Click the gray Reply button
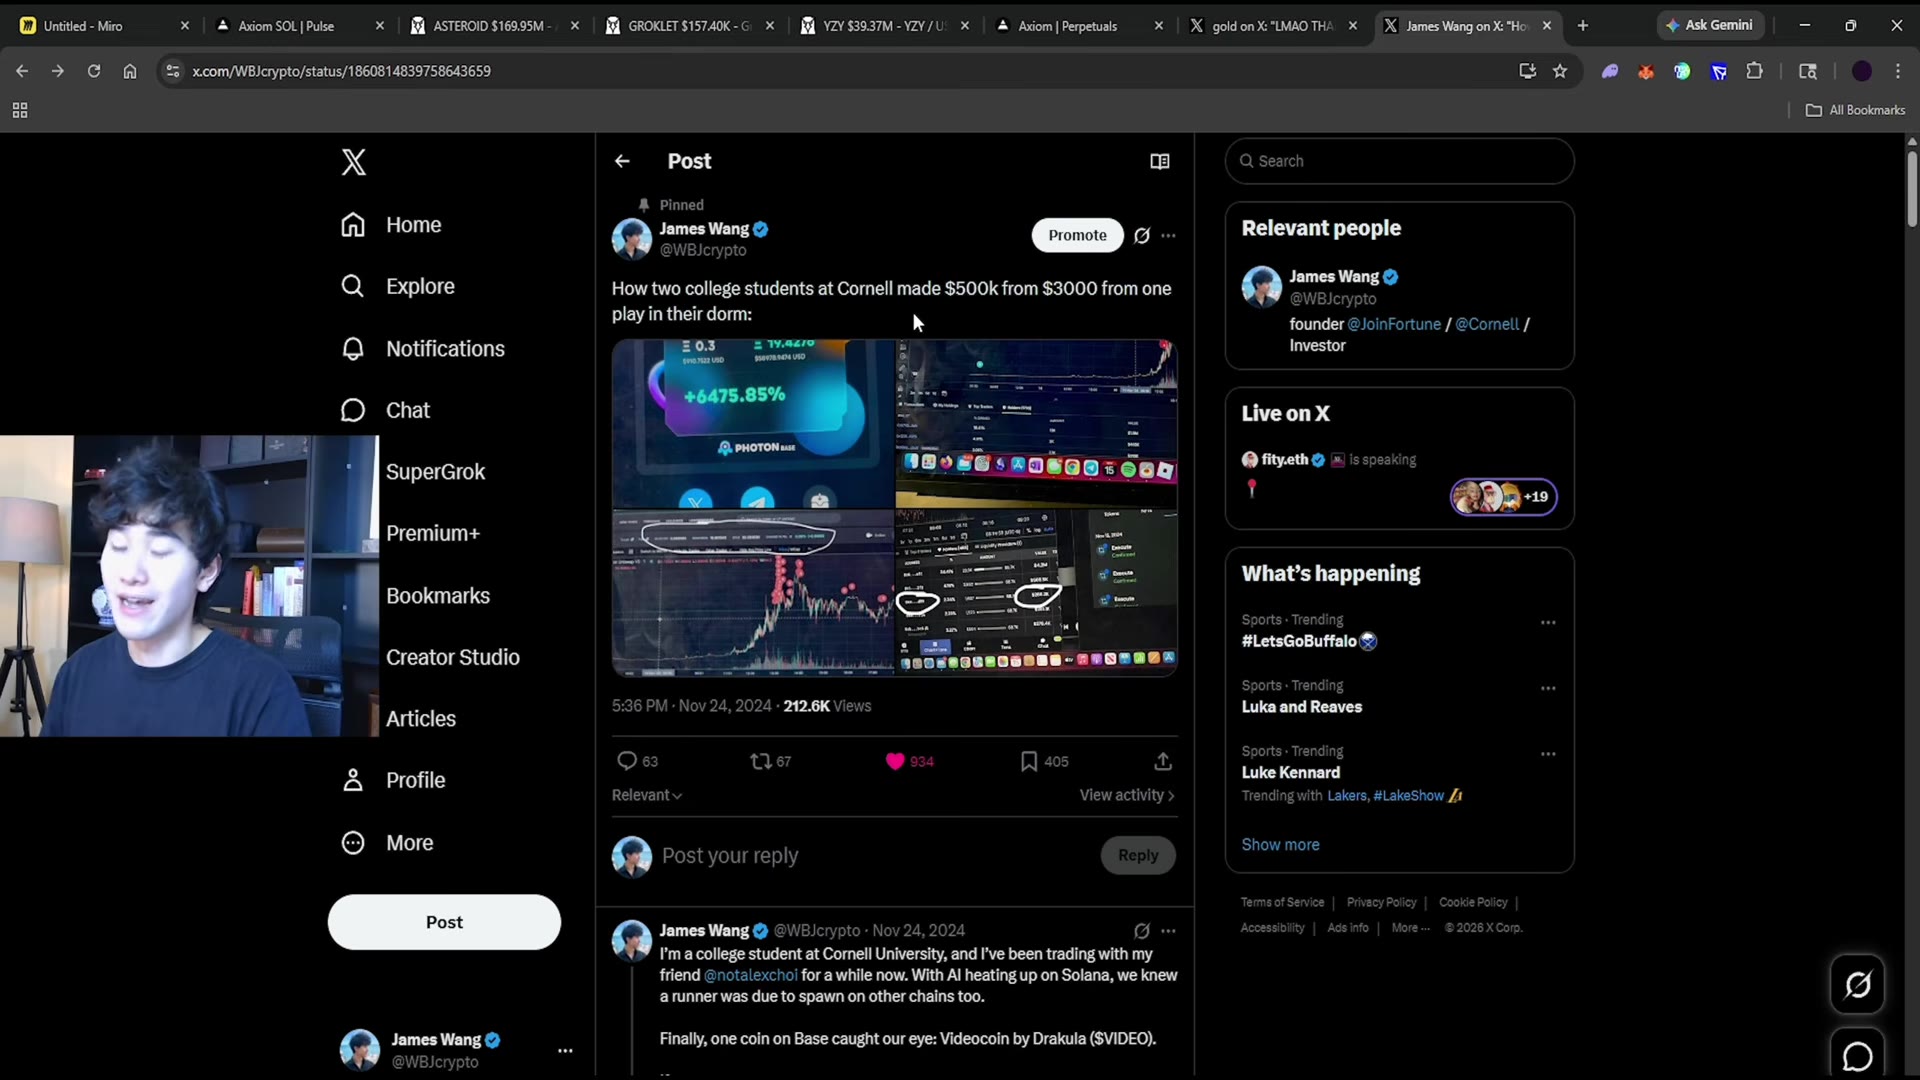 pos(1138,855)
